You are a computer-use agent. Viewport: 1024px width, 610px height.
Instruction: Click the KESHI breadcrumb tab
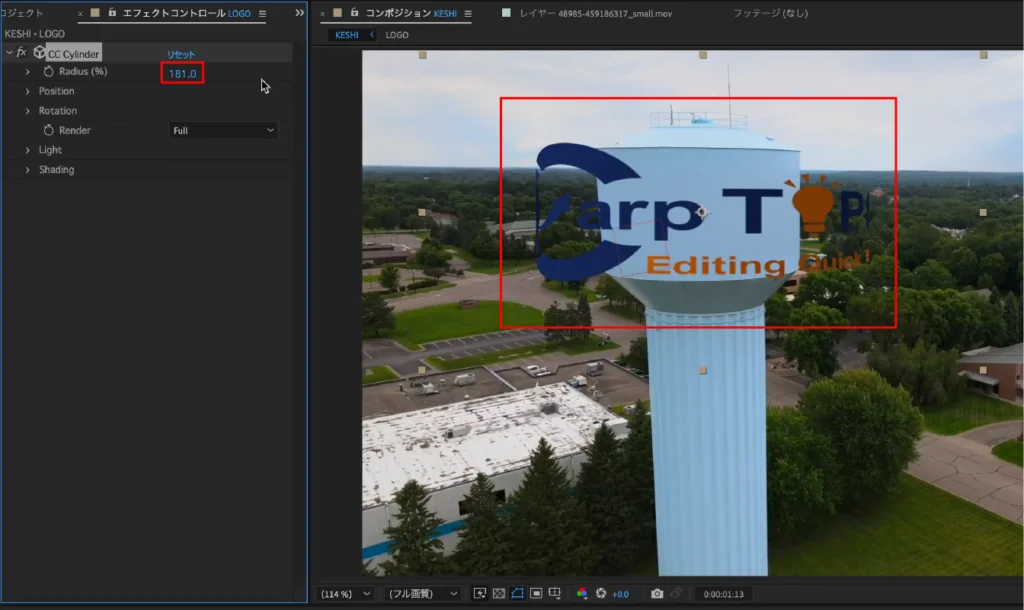coord(347,35)
